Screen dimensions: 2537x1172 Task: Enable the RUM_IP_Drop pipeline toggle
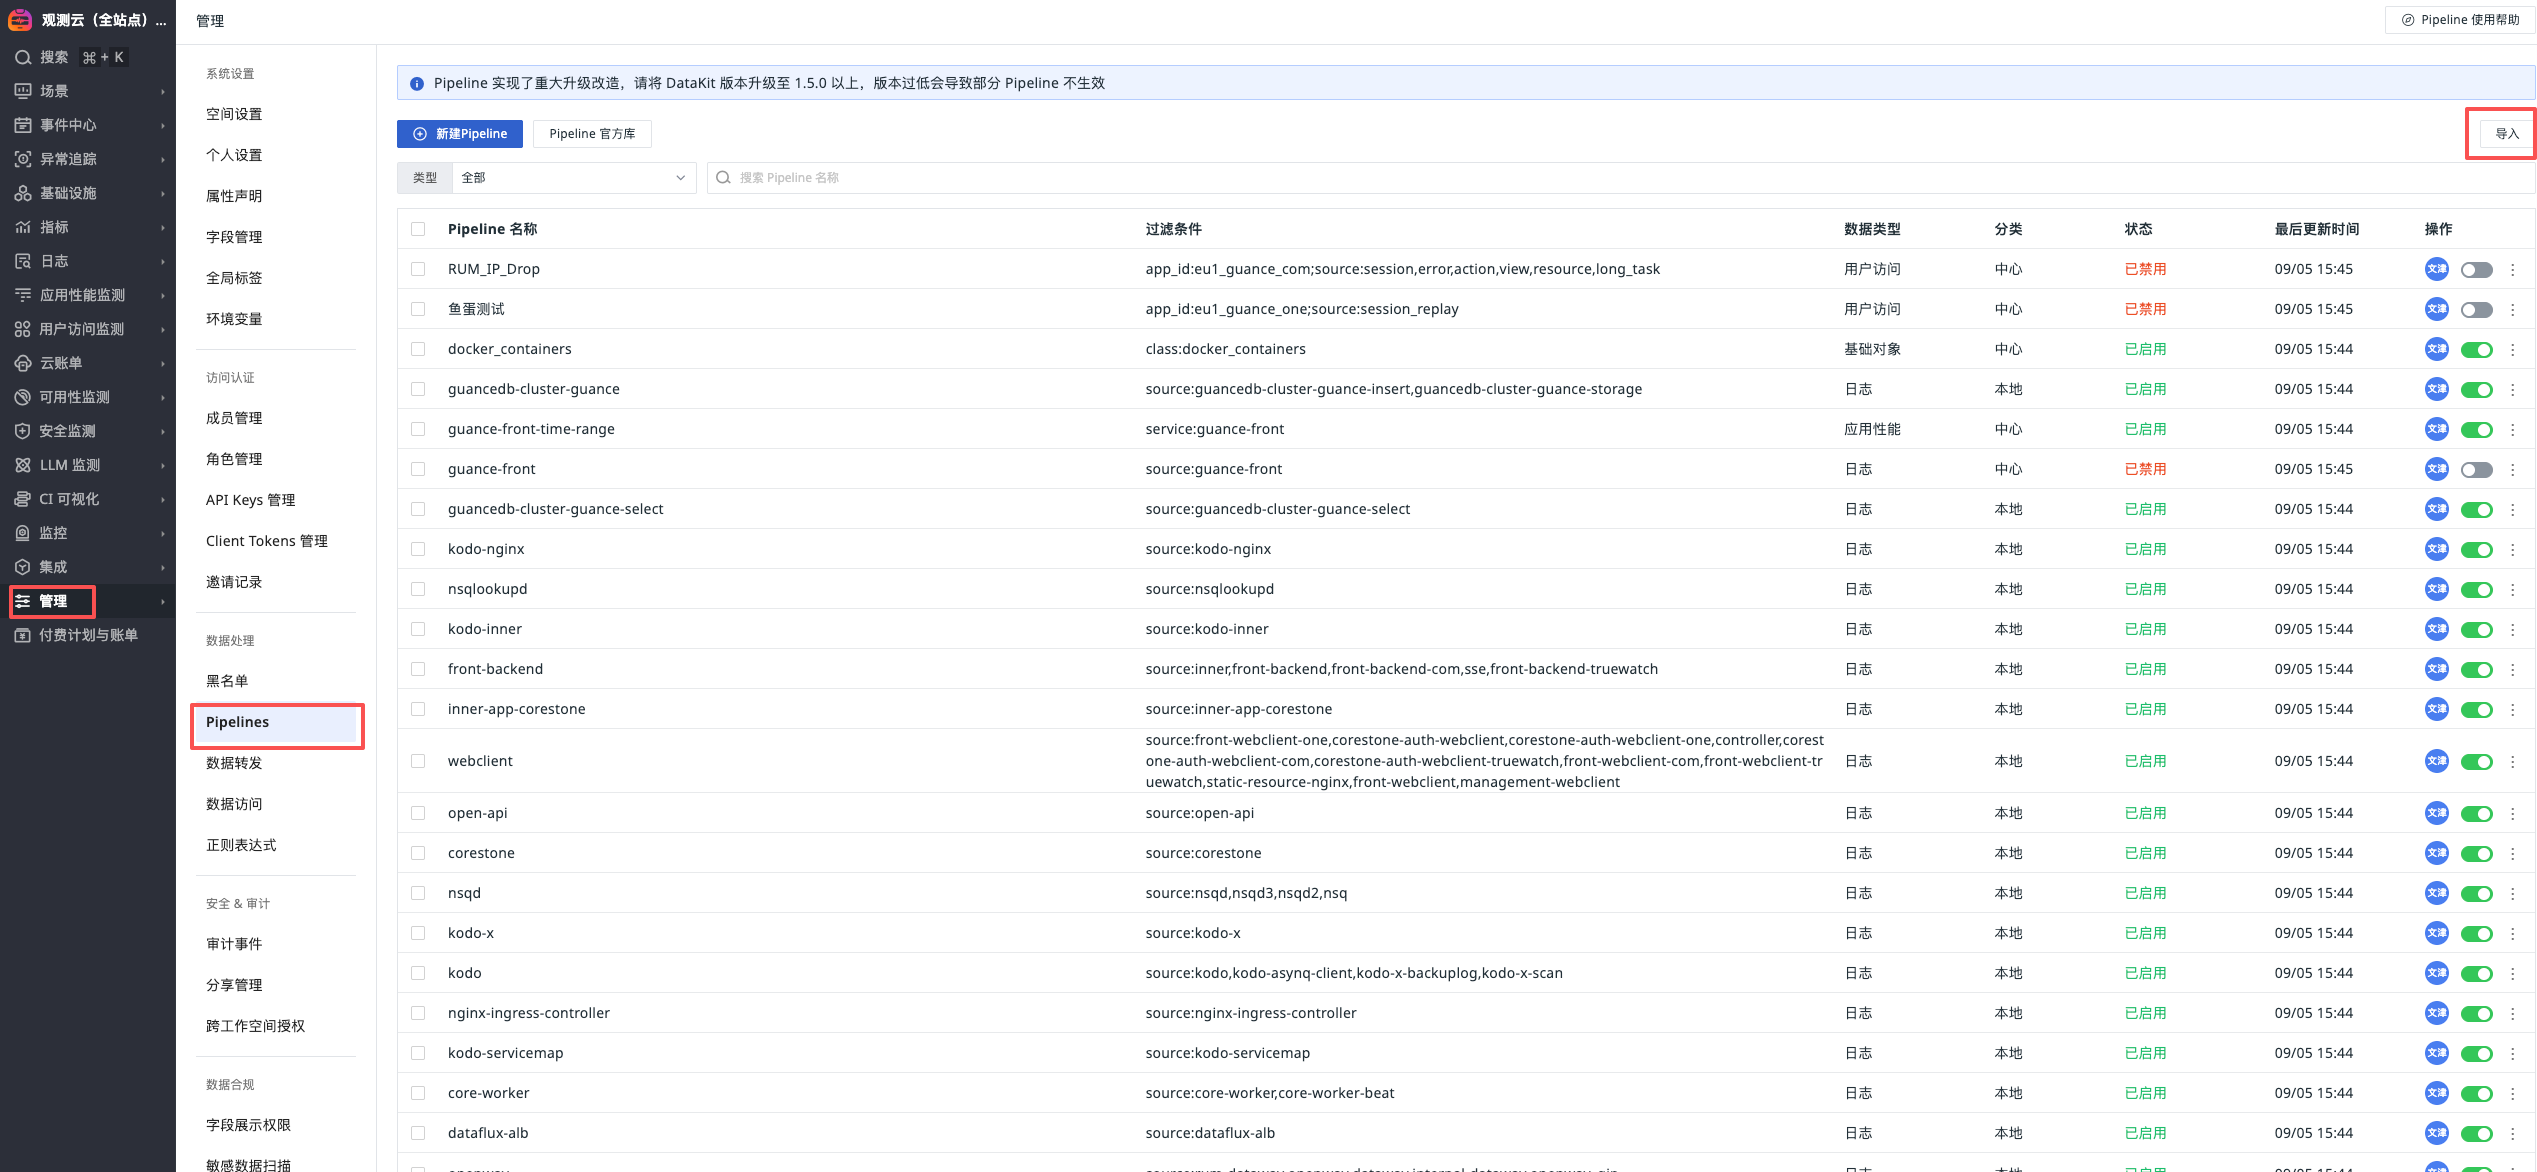2476,269
